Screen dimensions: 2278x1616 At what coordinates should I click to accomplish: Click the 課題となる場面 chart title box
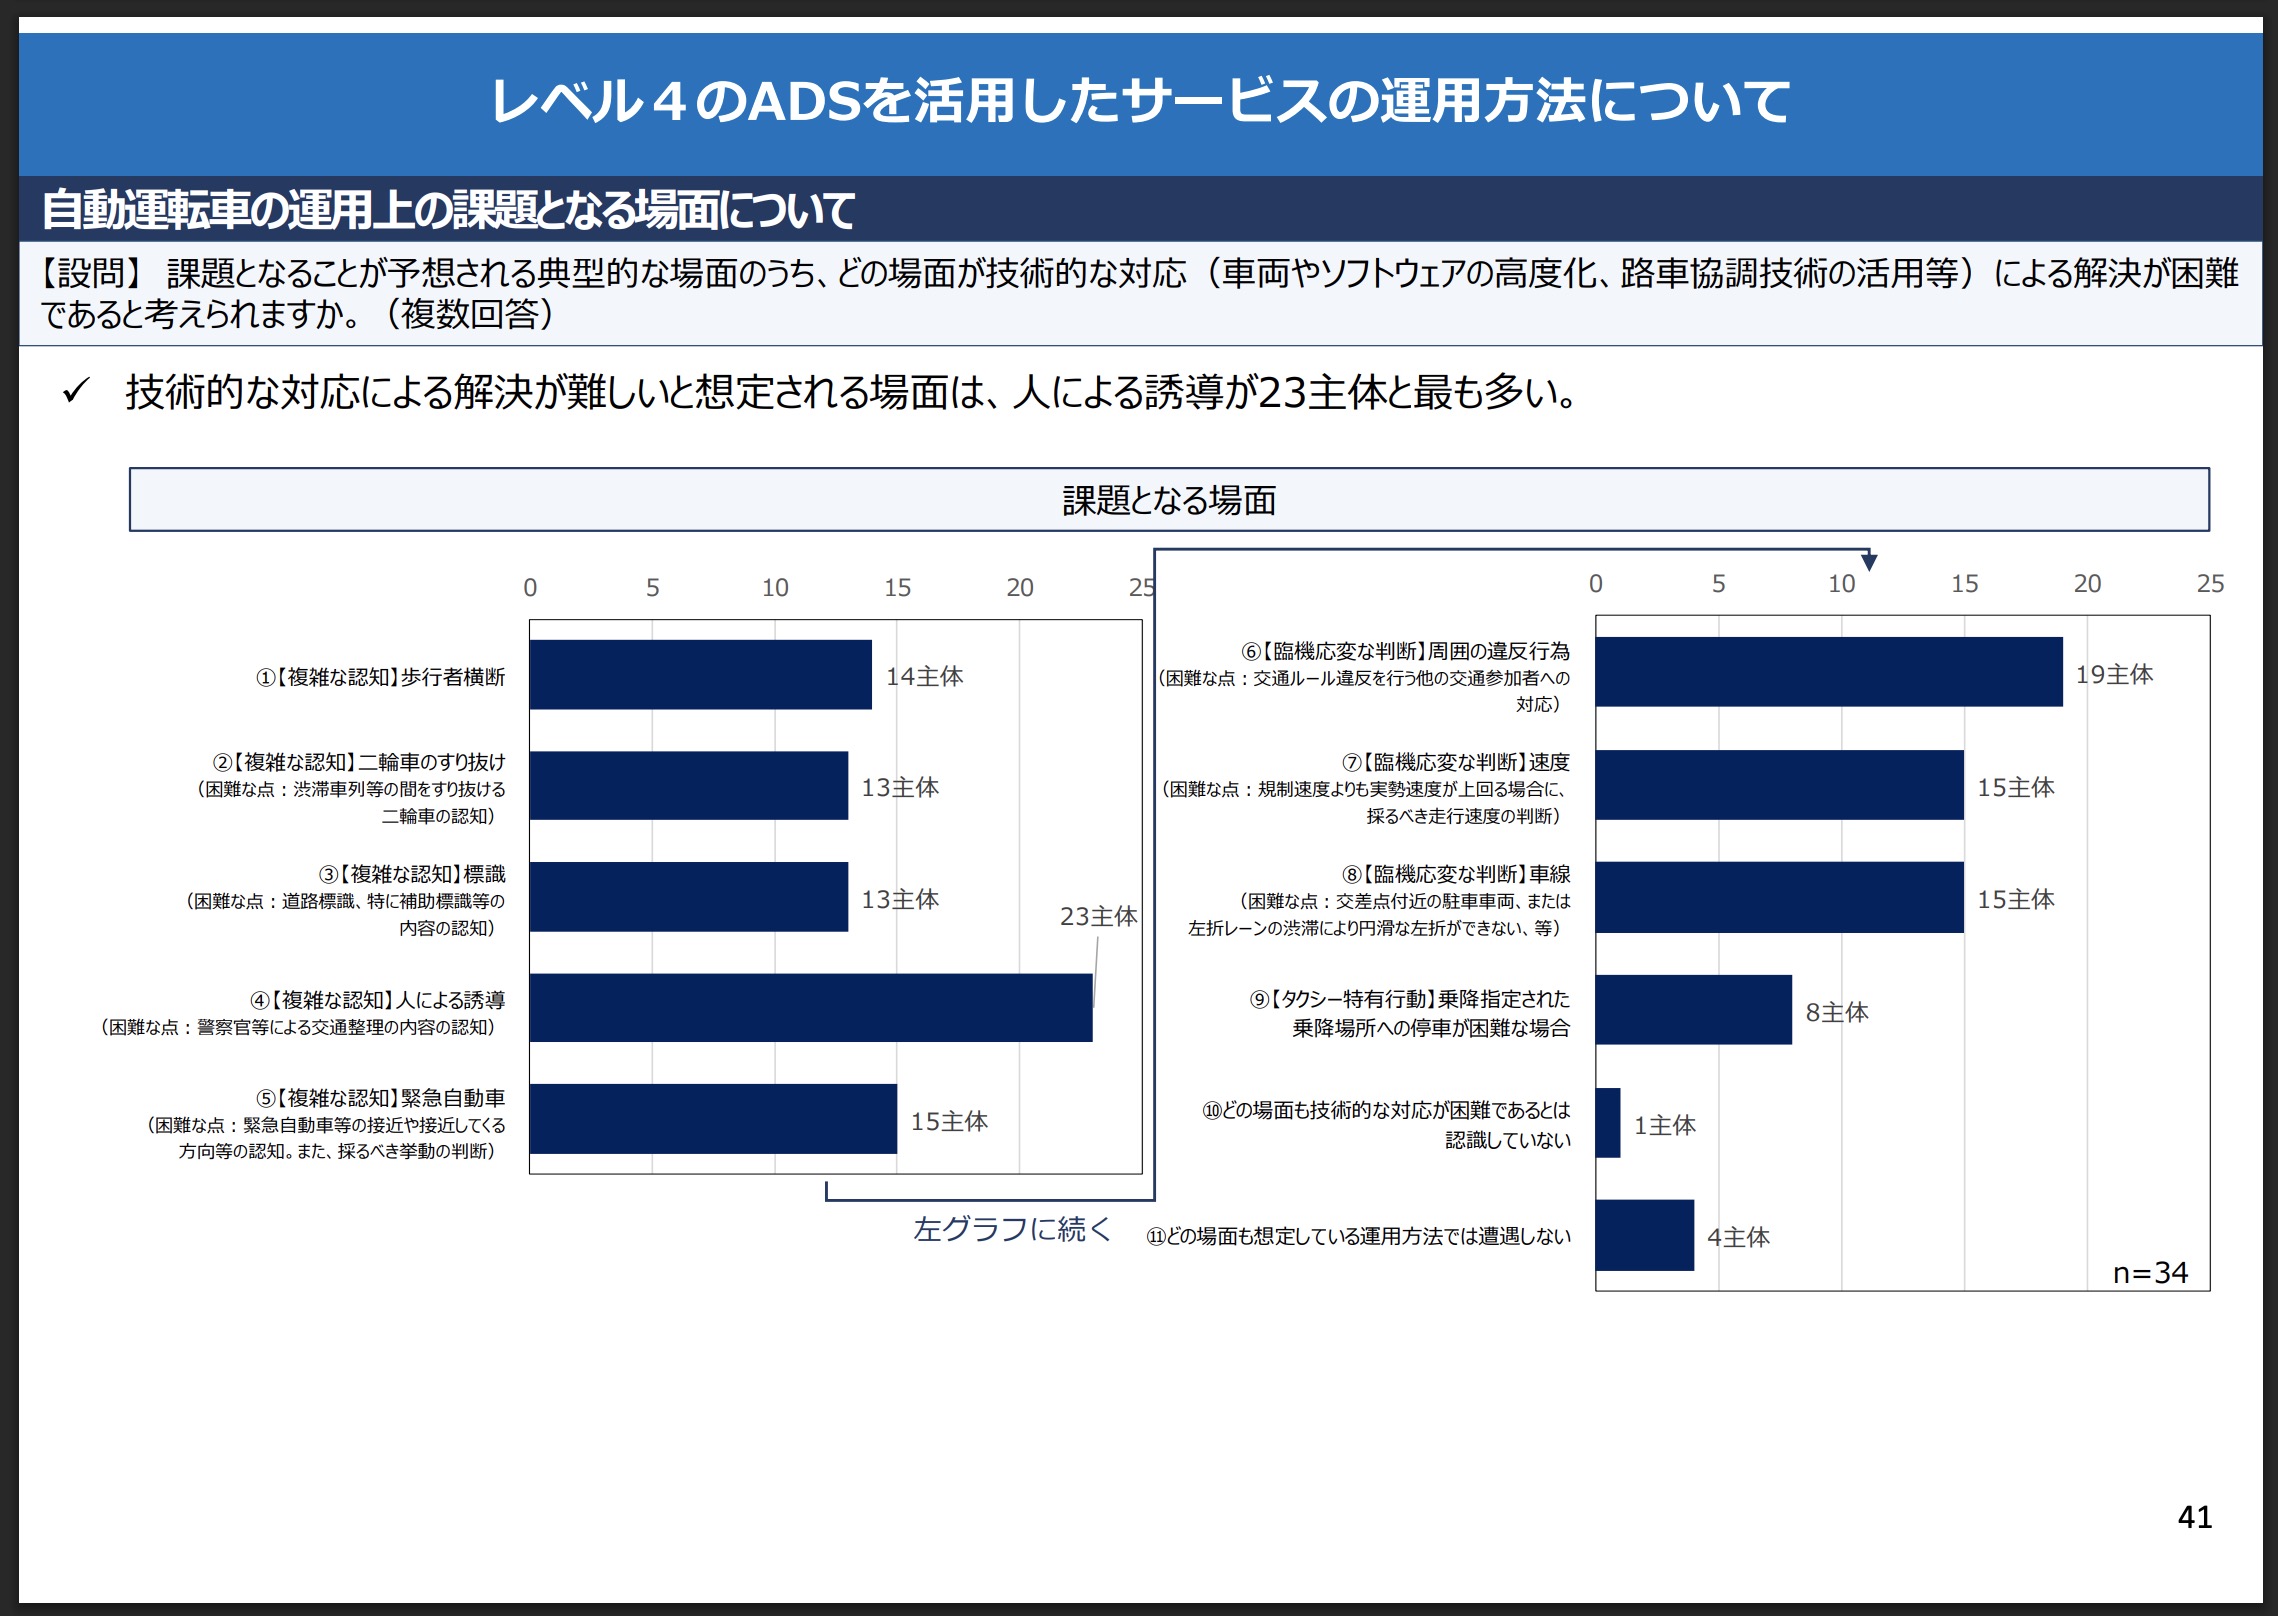tap(1168, 500)
